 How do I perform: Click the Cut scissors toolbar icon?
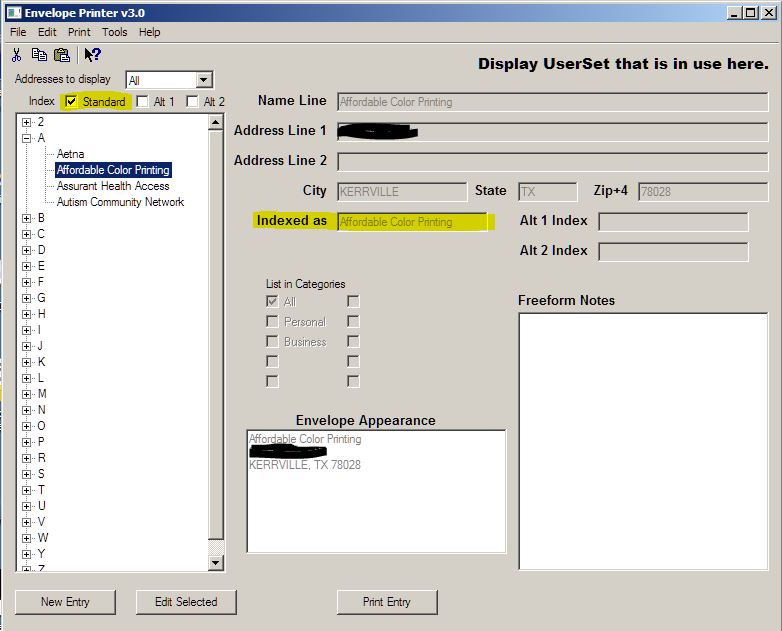pos(17,55)
